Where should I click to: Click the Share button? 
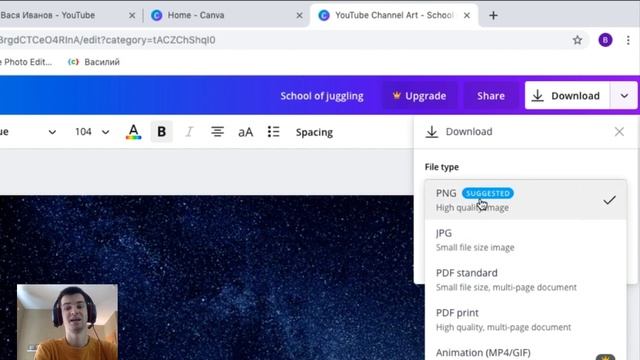coord(491,96)
